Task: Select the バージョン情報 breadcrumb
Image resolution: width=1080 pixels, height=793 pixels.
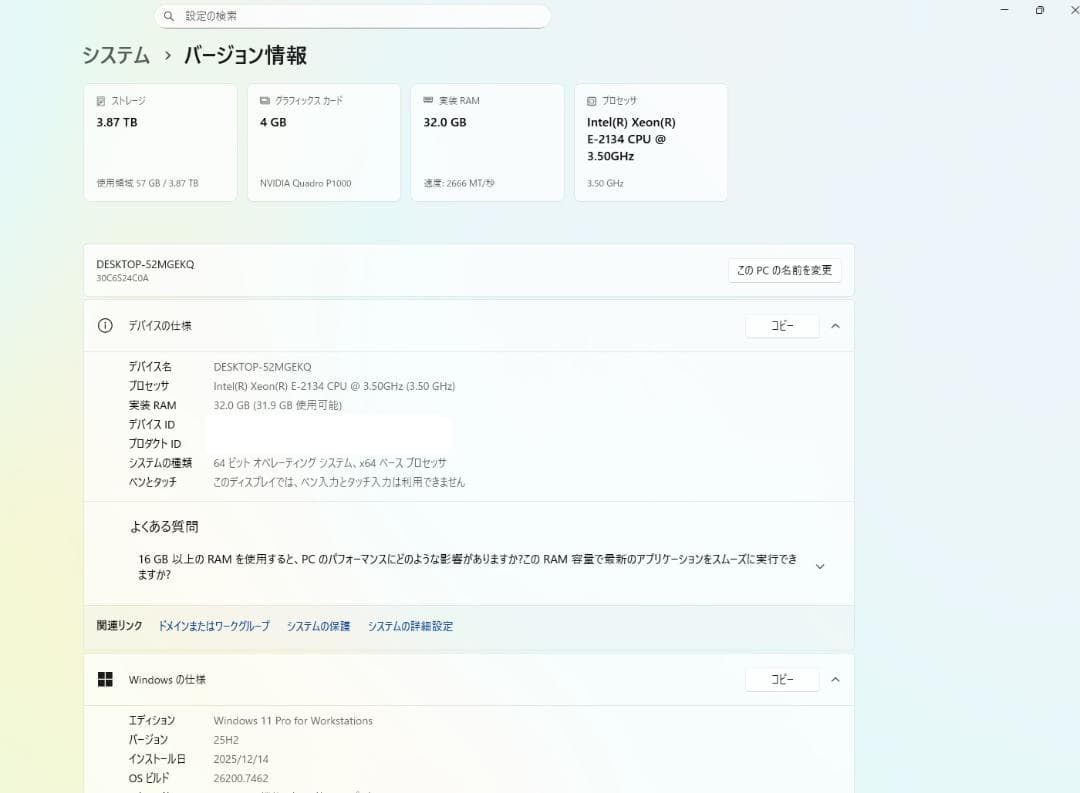Action: coord(243,56)
